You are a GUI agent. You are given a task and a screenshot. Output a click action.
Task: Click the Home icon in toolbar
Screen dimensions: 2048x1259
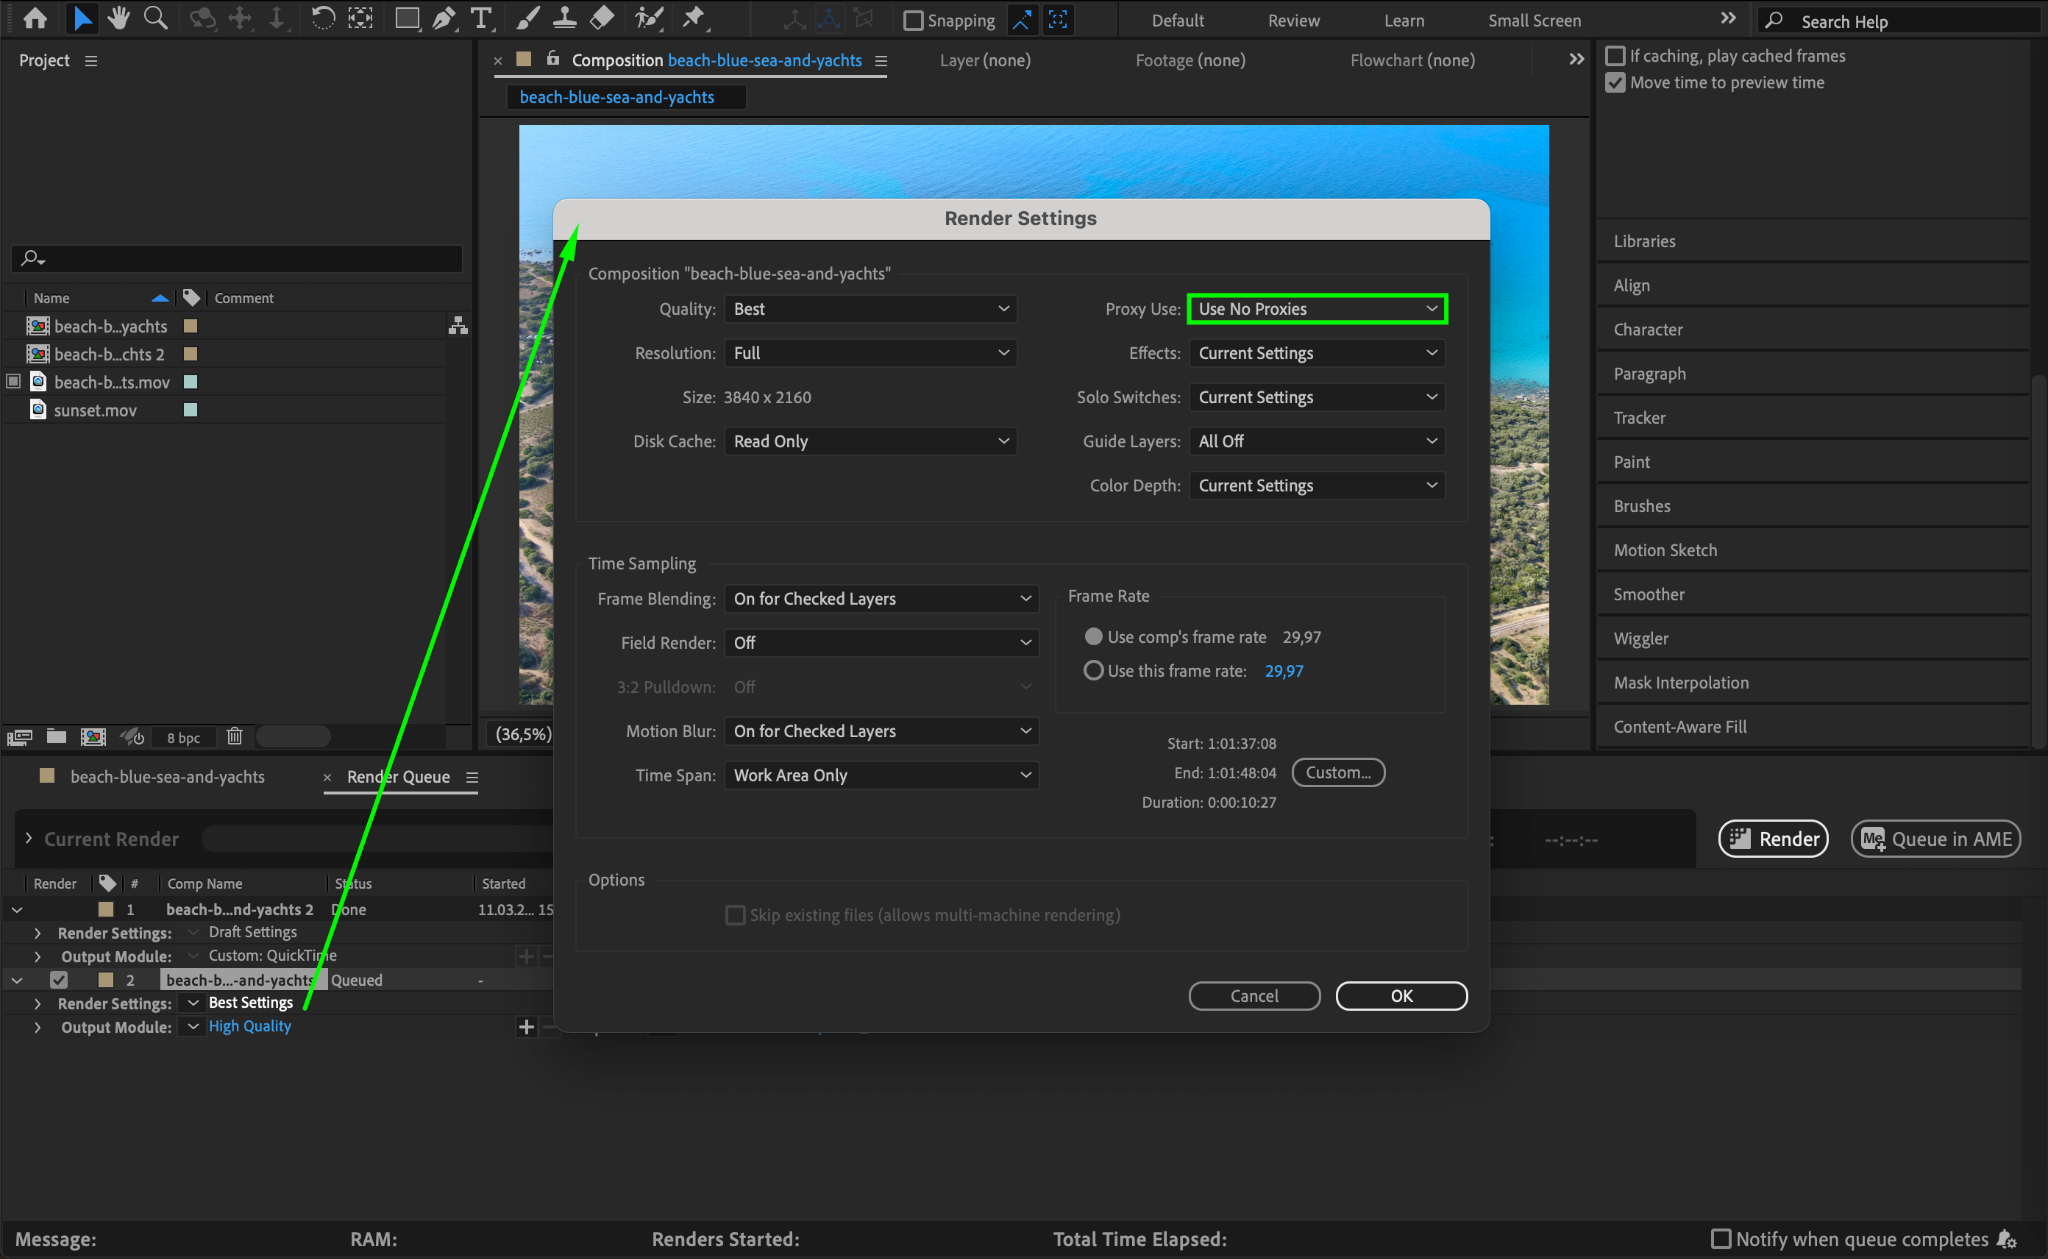[35, 18]
